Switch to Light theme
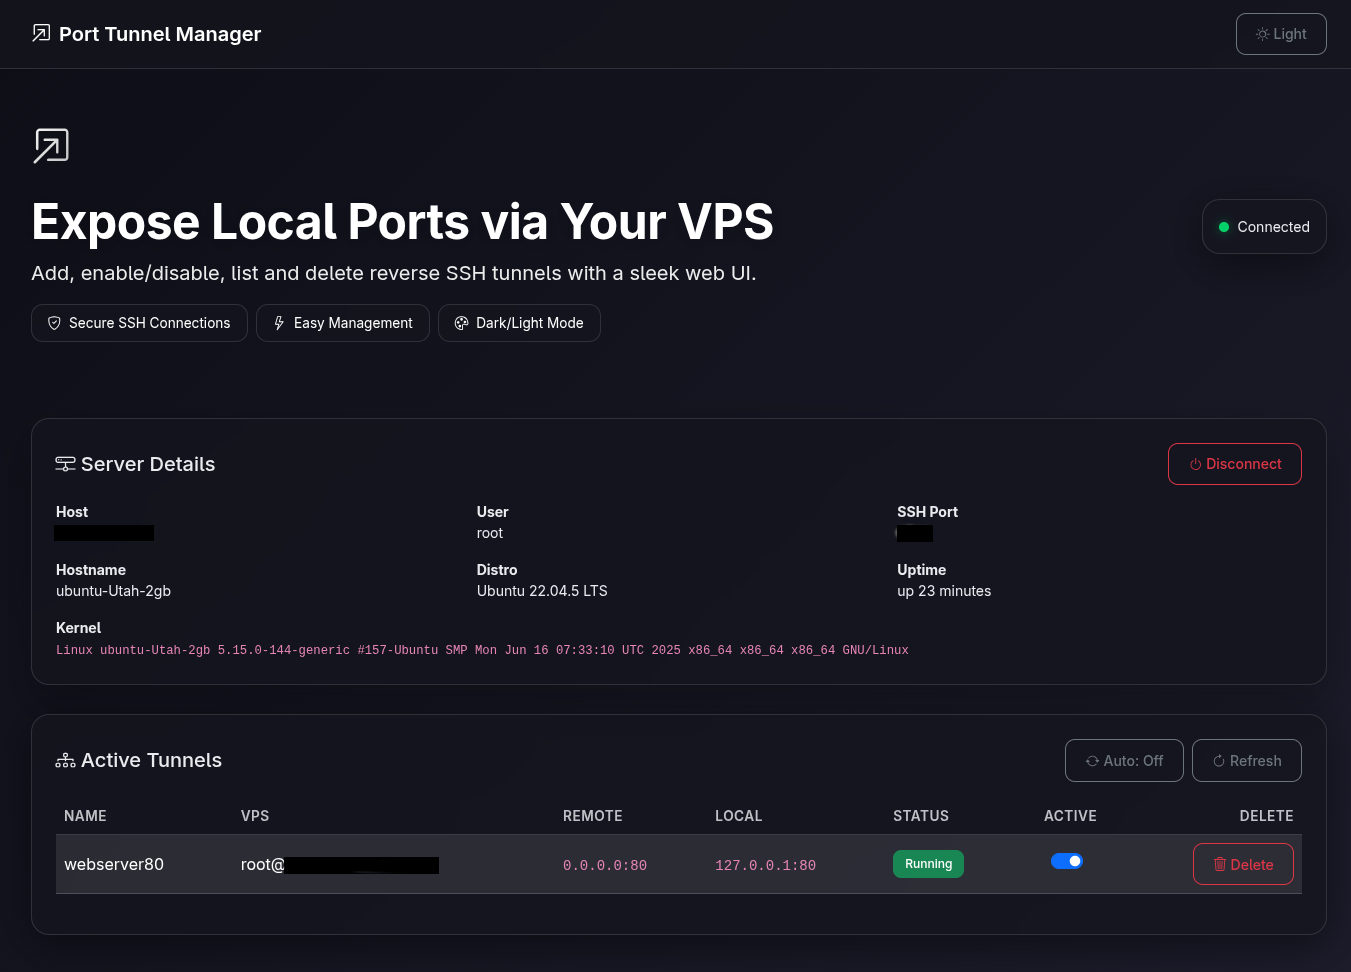The width and height of the screenshot is (1351, 972). [1280, 34]
